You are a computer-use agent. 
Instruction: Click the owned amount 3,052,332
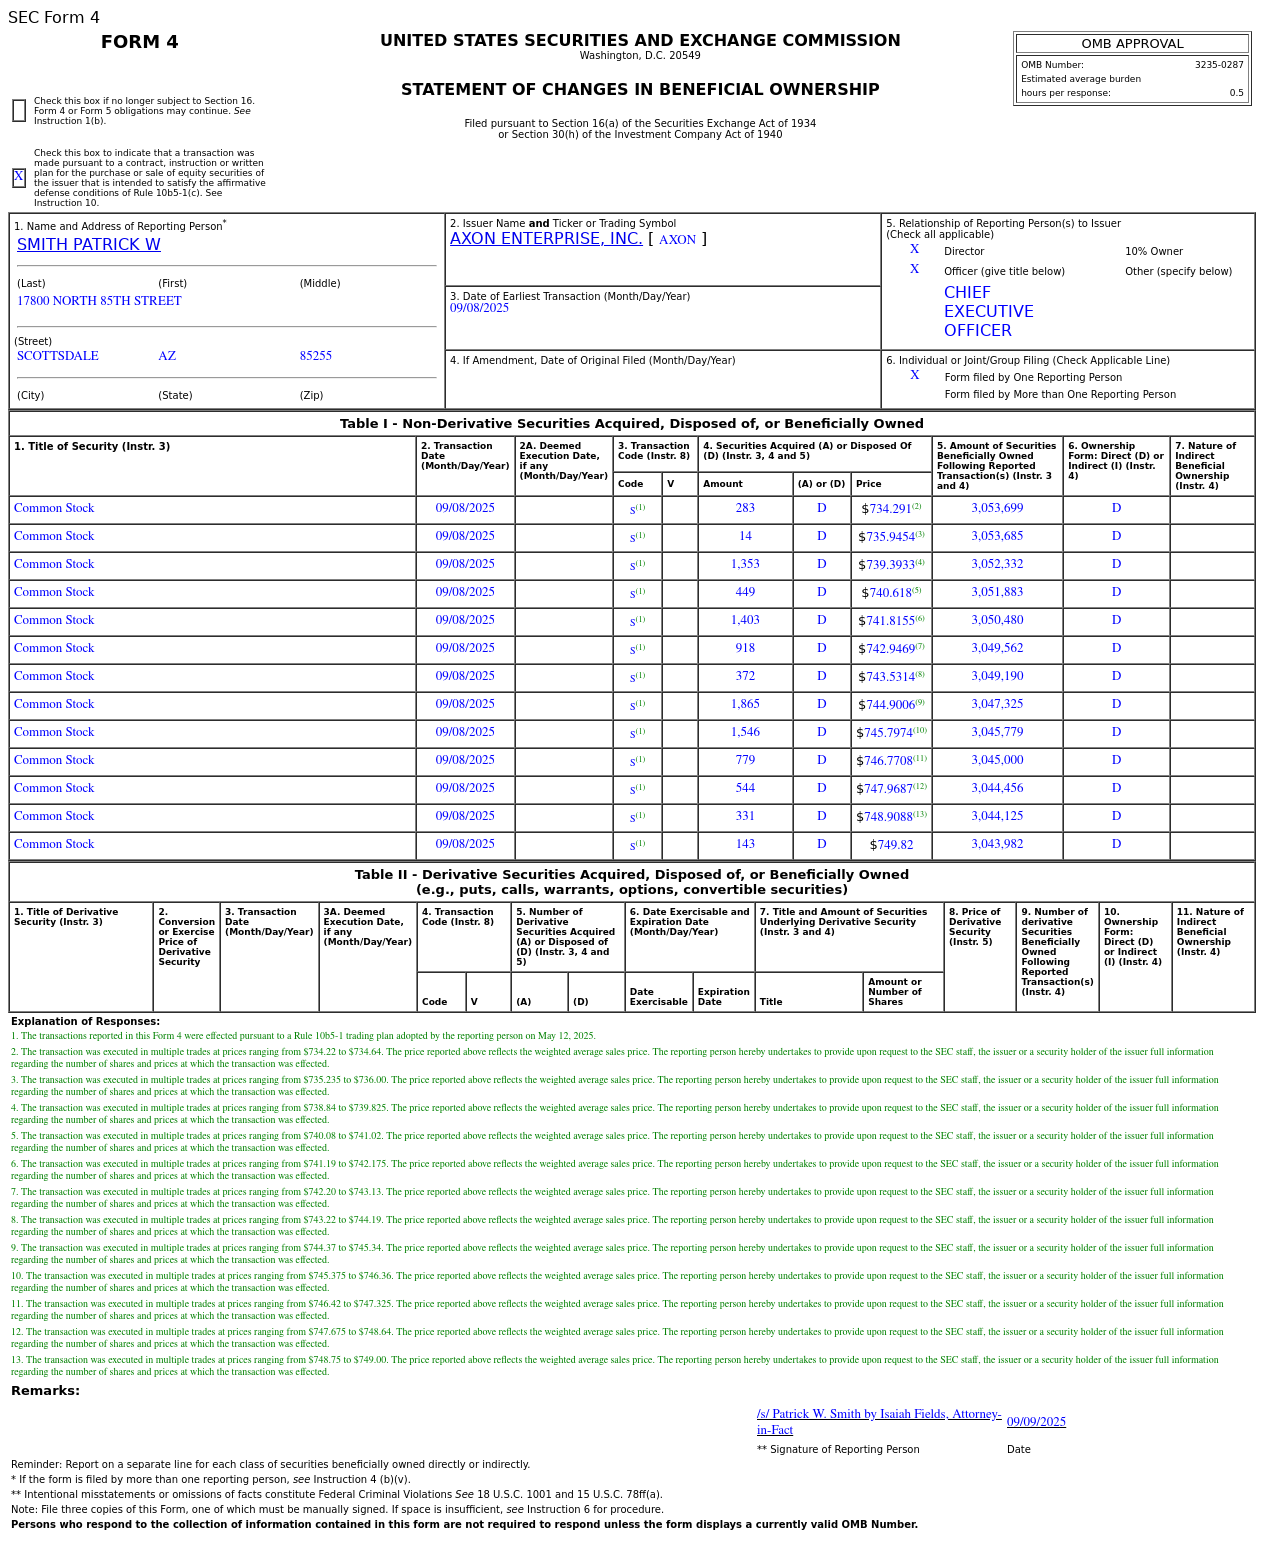coord(997,564)
